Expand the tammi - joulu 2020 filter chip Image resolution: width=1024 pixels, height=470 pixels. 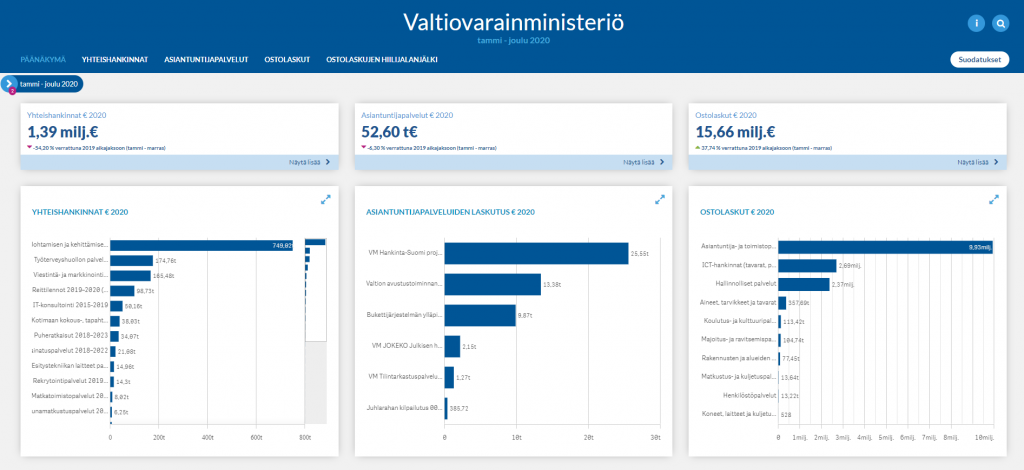[x=48, y=84]
